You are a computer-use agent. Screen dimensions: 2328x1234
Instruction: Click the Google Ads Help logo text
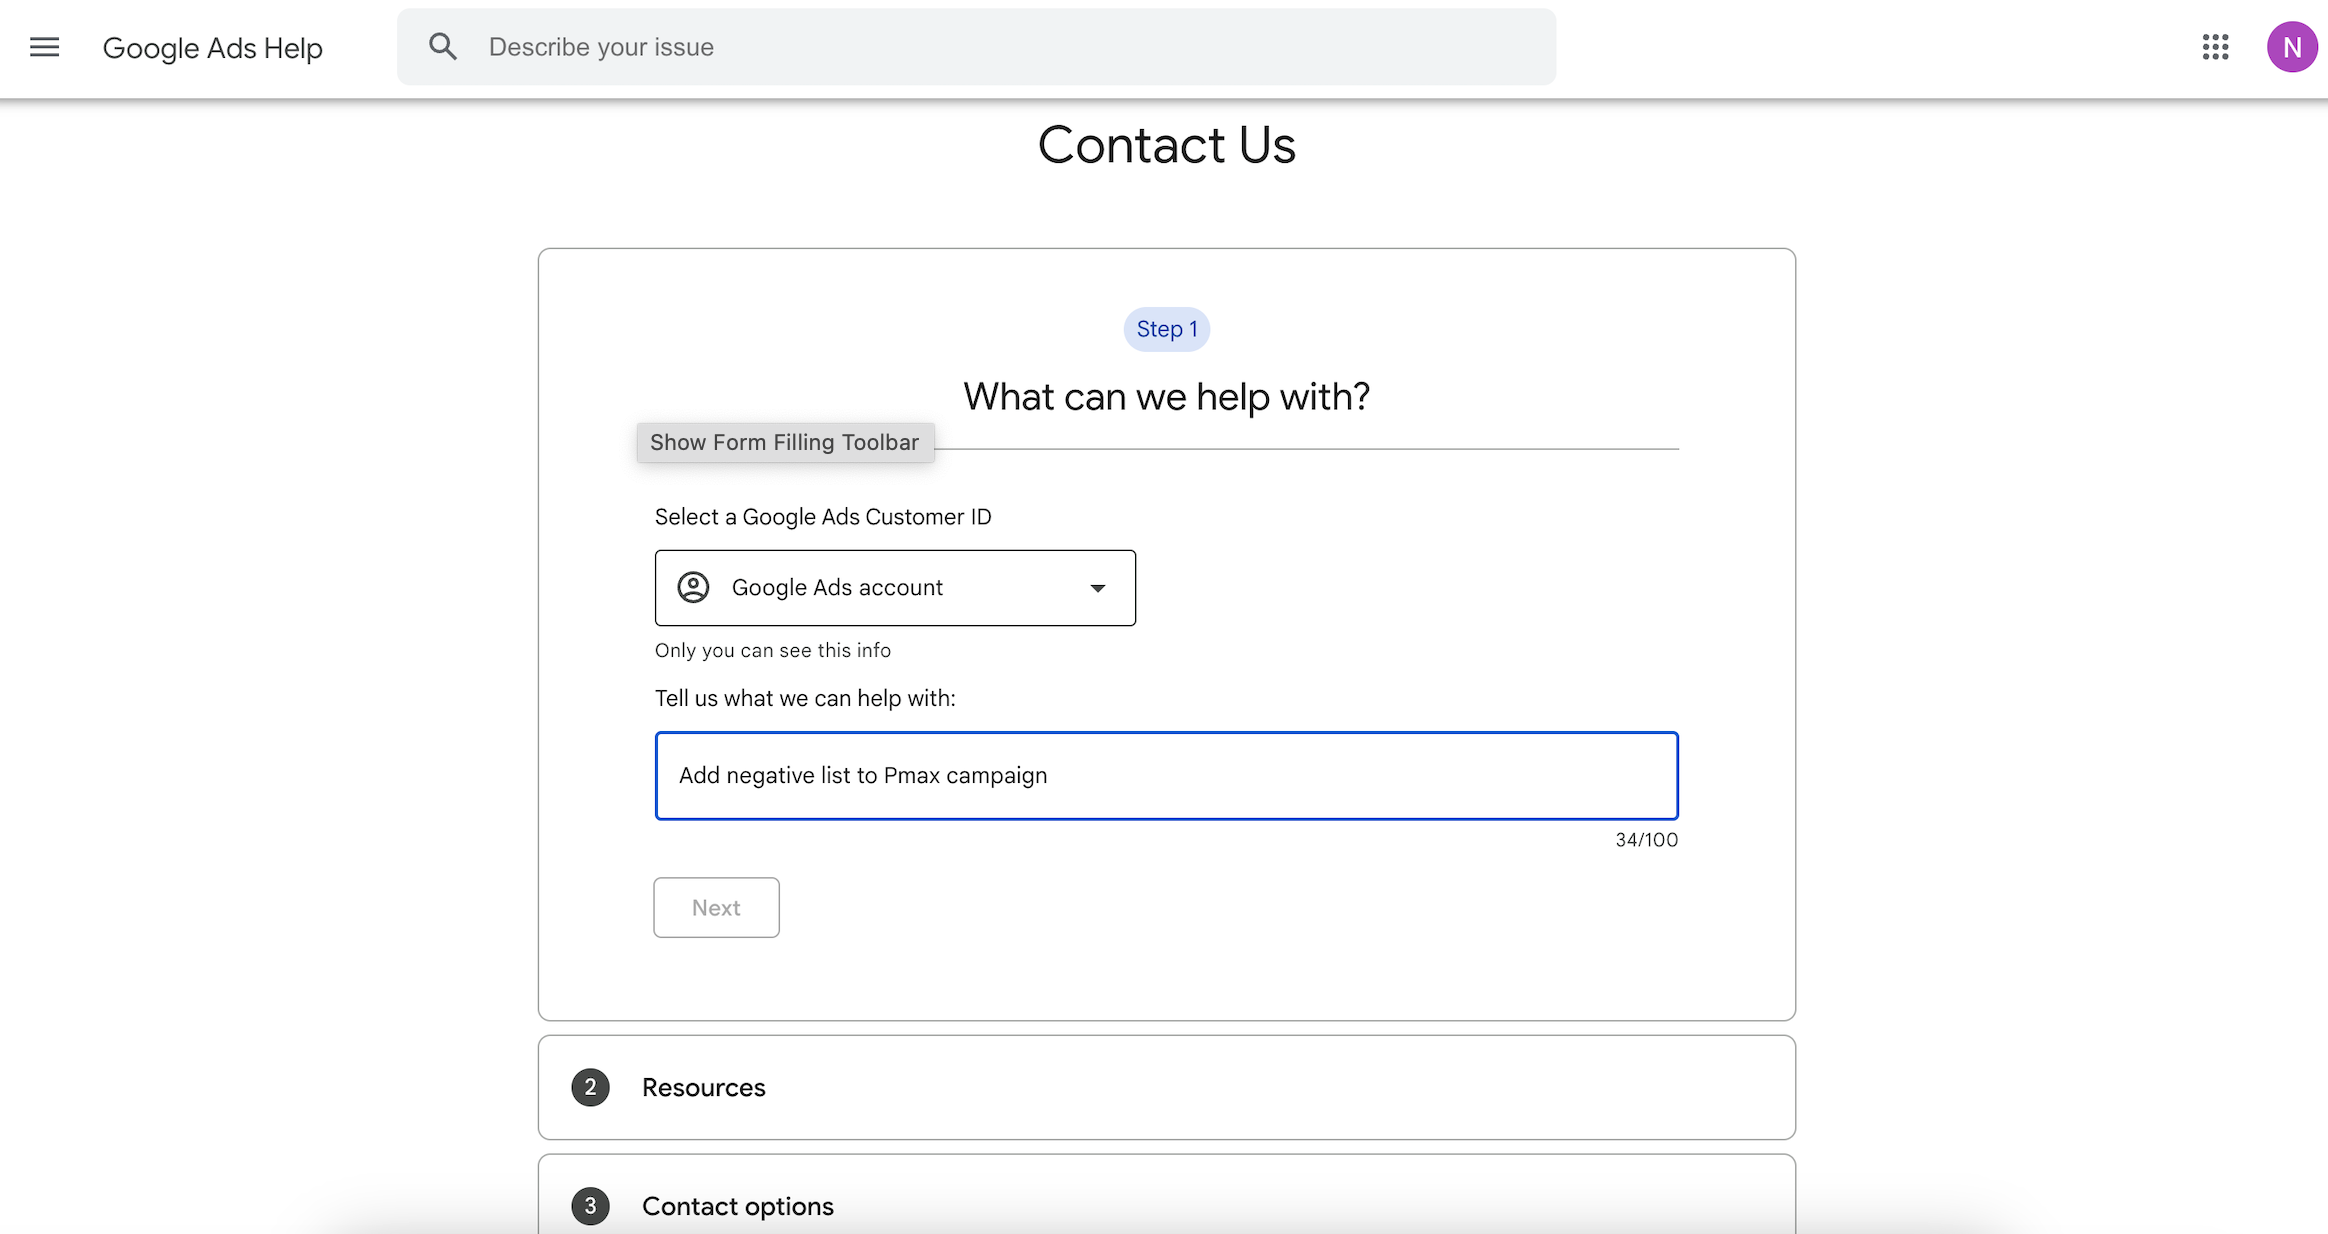point(212,48)
